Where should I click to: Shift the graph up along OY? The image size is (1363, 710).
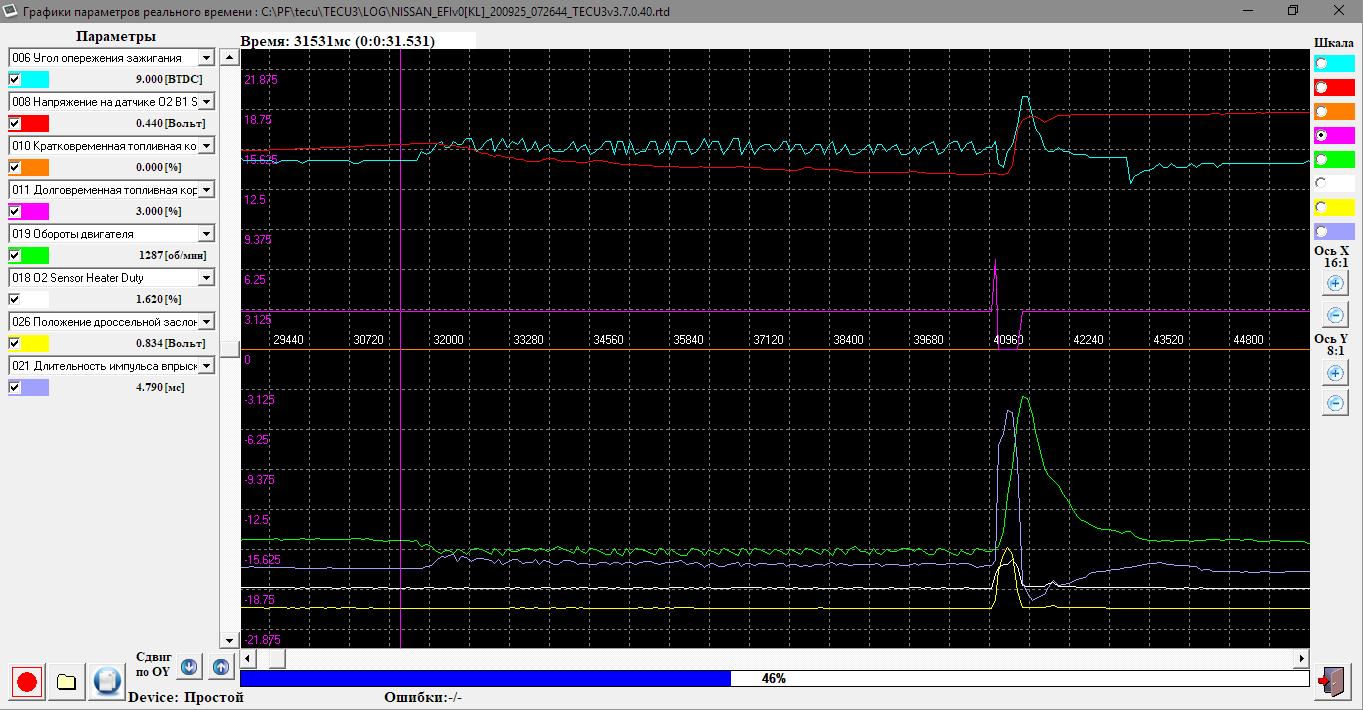pyautogui.click(x=221, y=667)
